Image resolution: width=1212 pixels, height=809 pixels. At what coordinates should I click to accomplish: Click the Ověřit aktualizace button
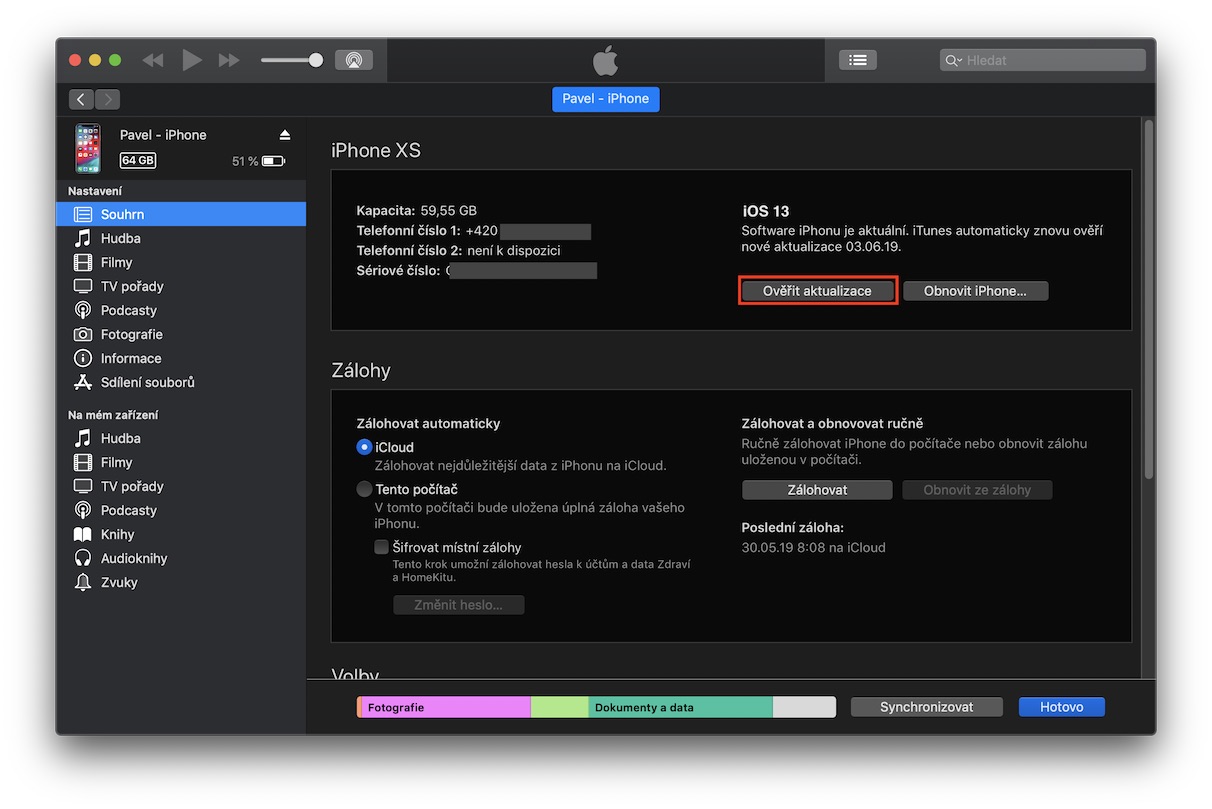[817, 291]
